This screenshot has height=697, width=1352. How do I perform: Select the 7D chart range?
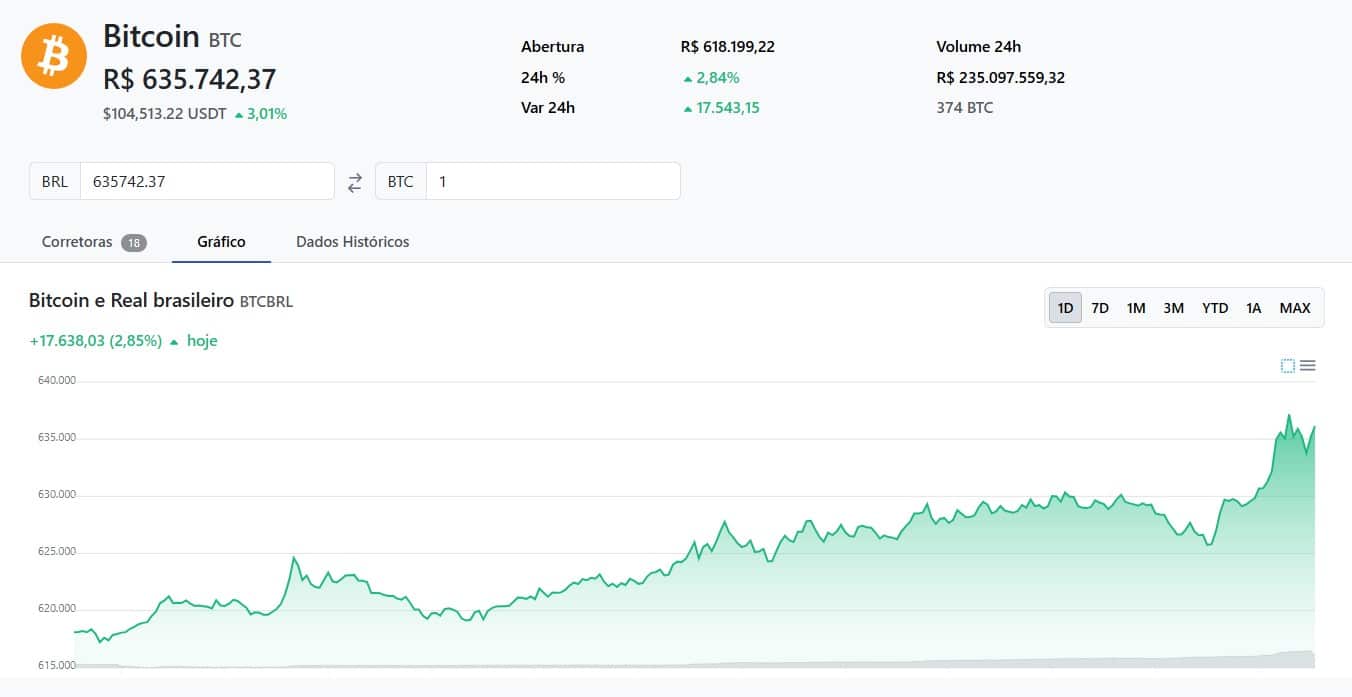(x=1100, y=308)
